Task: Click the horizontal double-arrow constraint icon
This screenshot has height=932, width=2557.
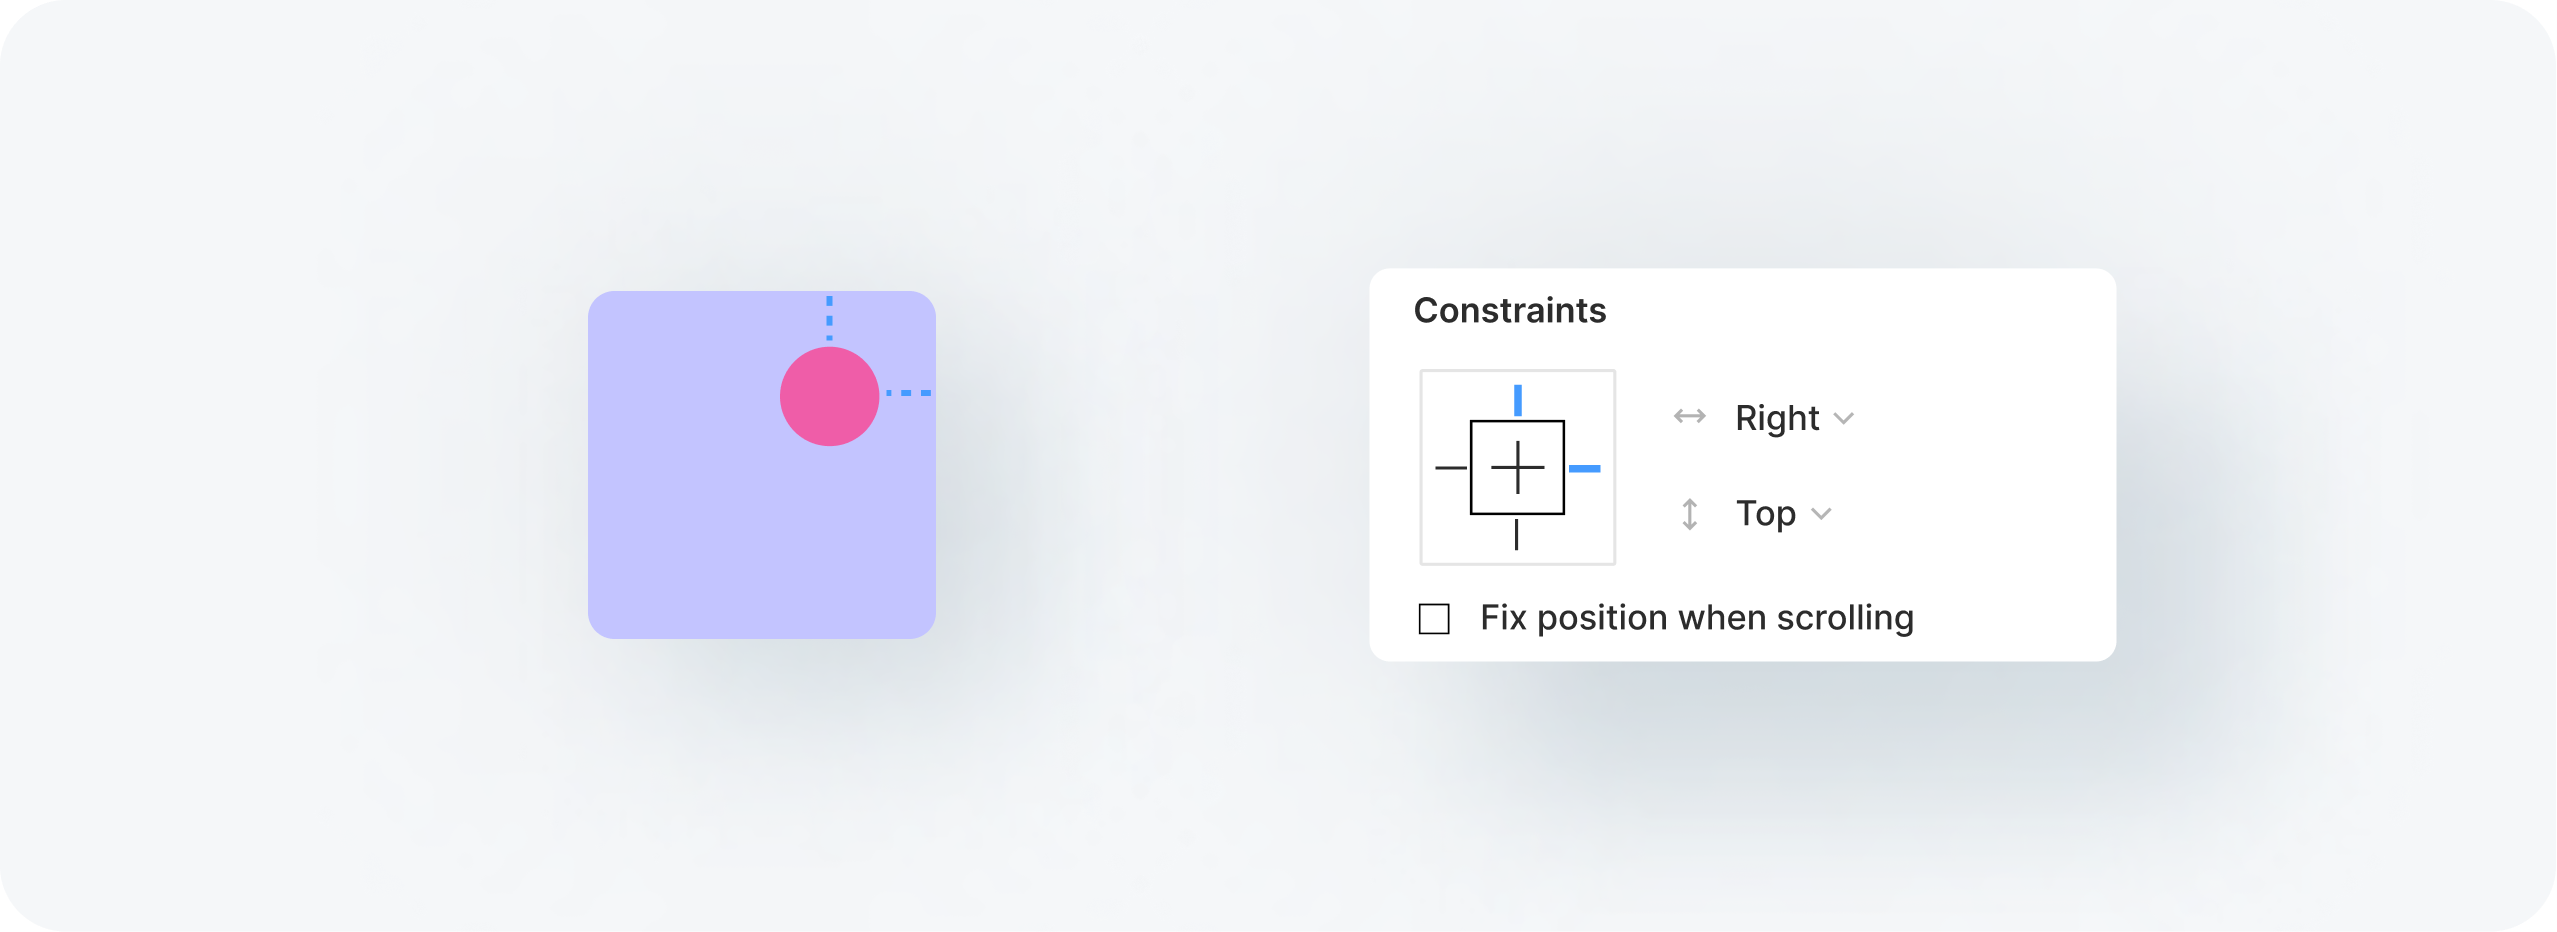Action: (x=1689, y=416)
